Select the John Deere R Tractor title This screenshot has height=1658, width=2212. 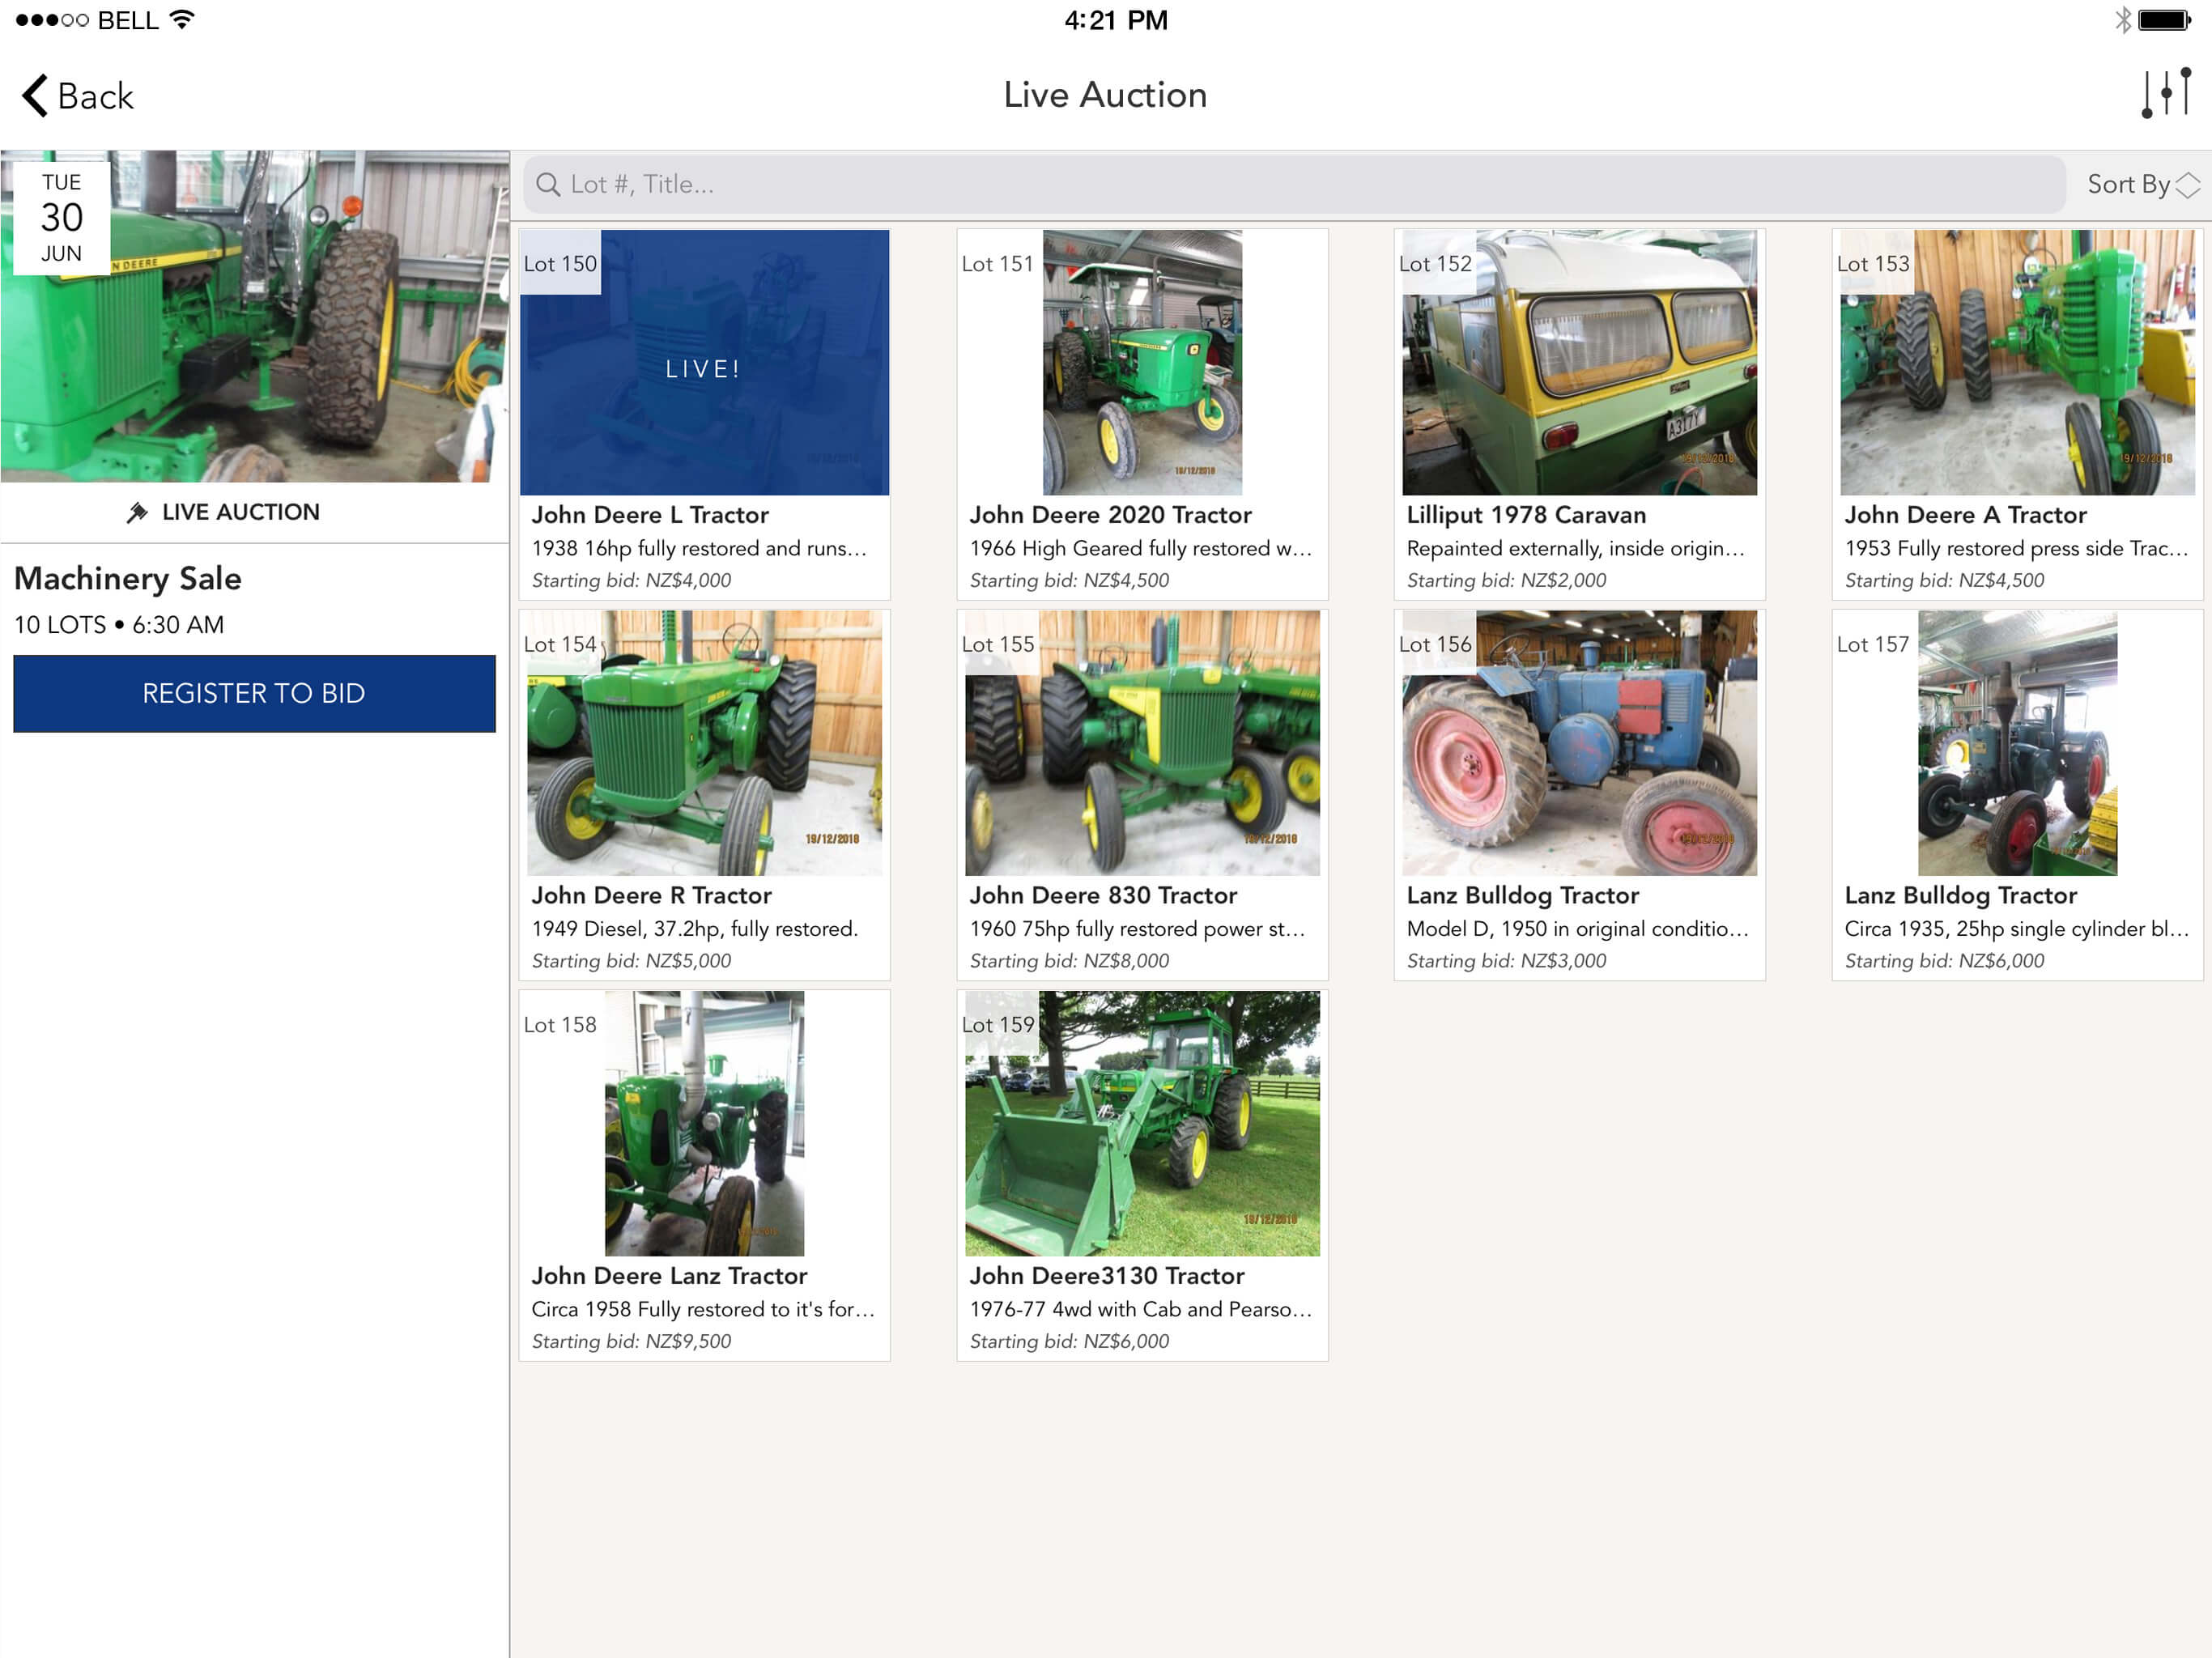(x=651, y=895)
